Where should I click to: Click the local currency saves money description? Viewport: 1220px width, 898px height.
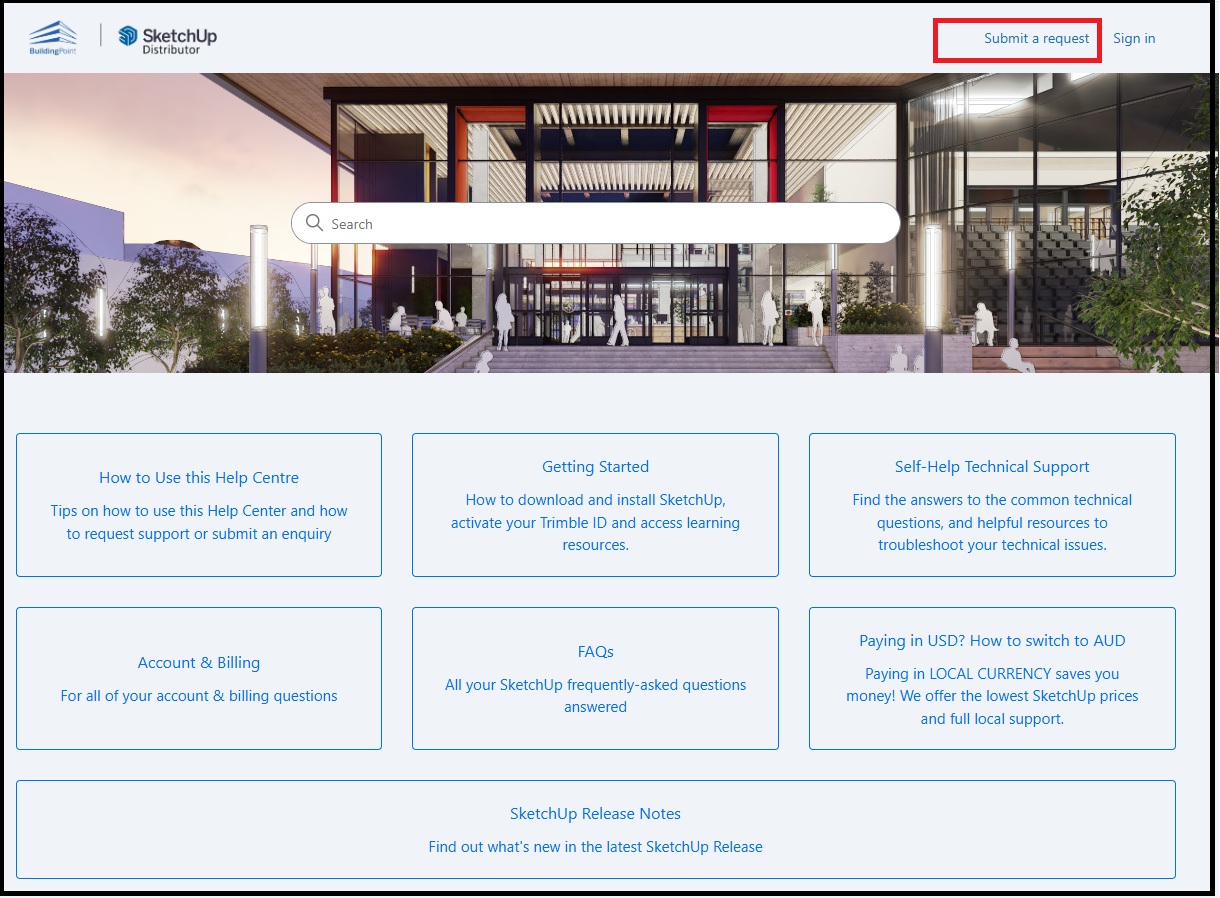991,696
